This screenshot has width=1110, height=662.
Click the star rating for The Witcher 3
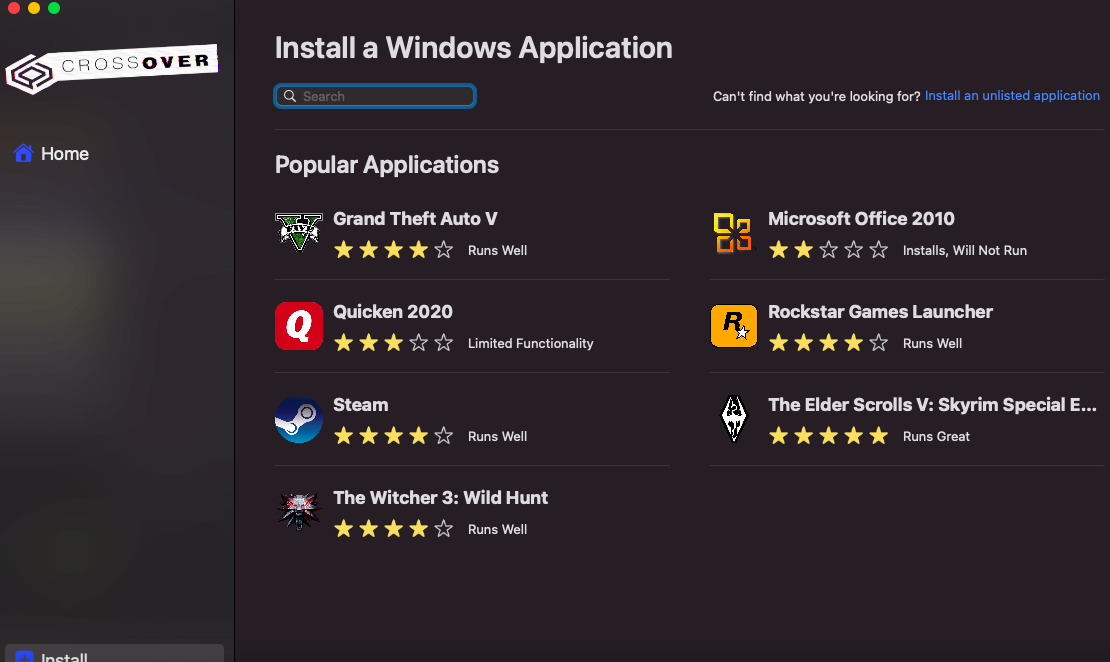click(x=394, y=529)
